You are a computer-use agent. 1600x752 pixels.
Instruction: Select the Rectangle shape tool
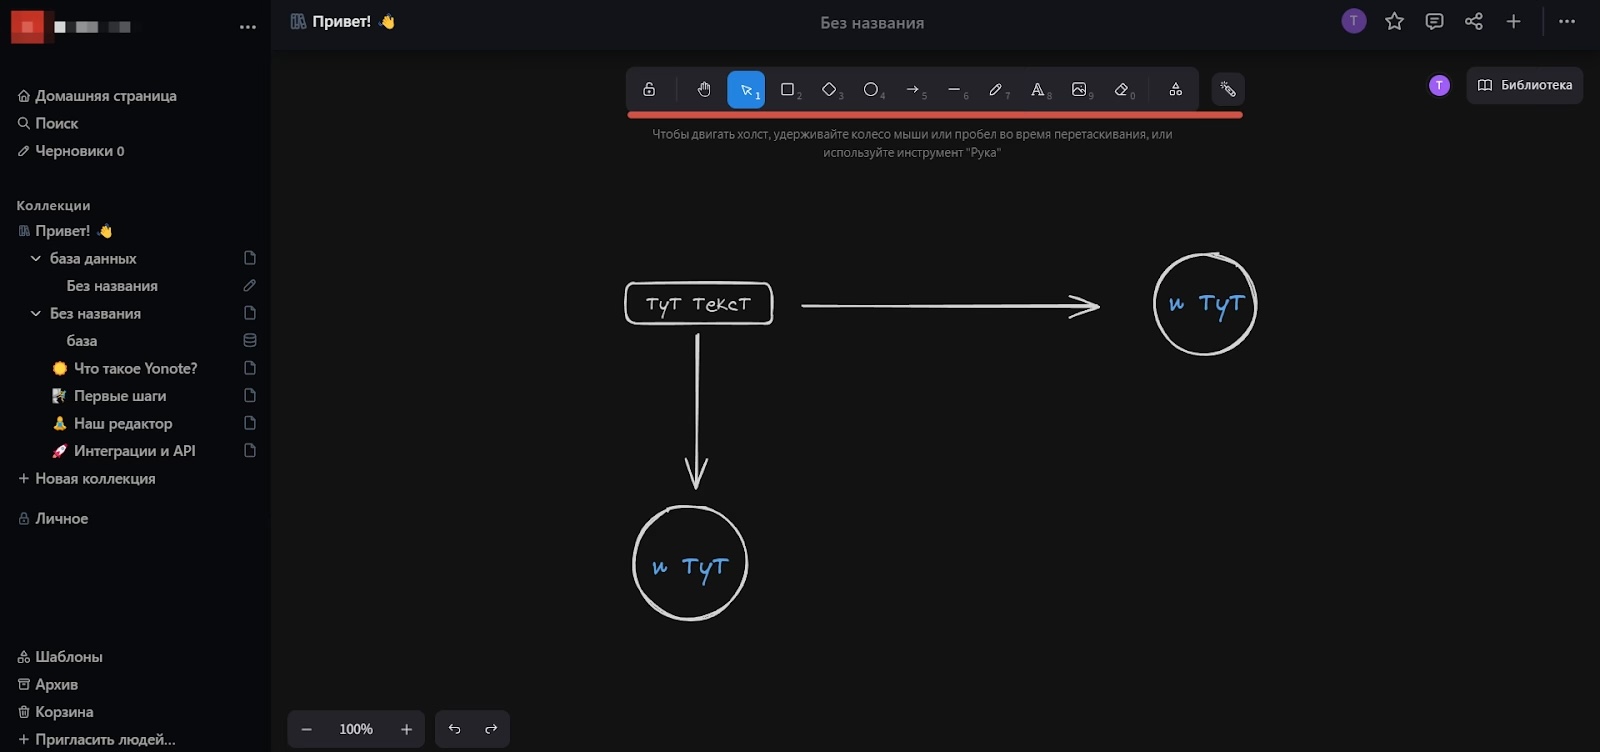point(788,90)
